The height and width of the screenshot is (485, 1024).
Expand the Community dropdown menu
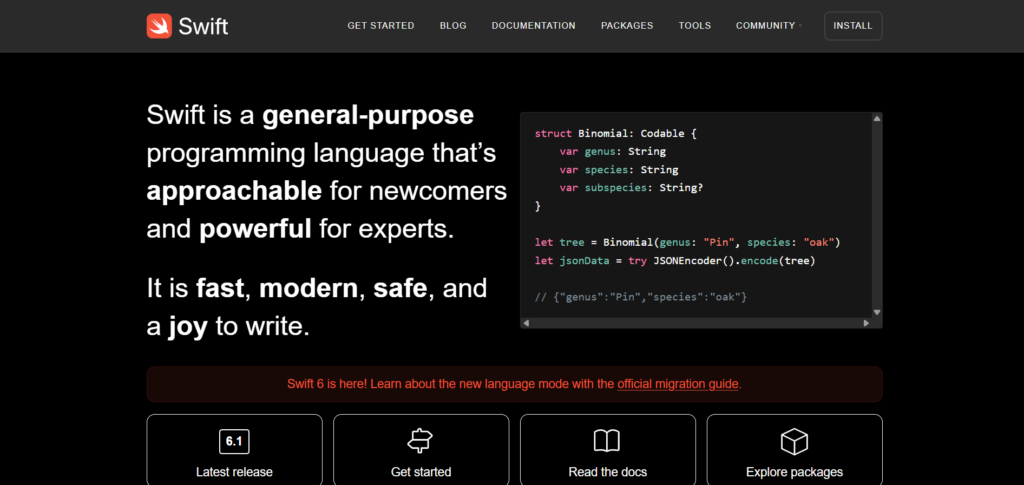tap(769, 26)
